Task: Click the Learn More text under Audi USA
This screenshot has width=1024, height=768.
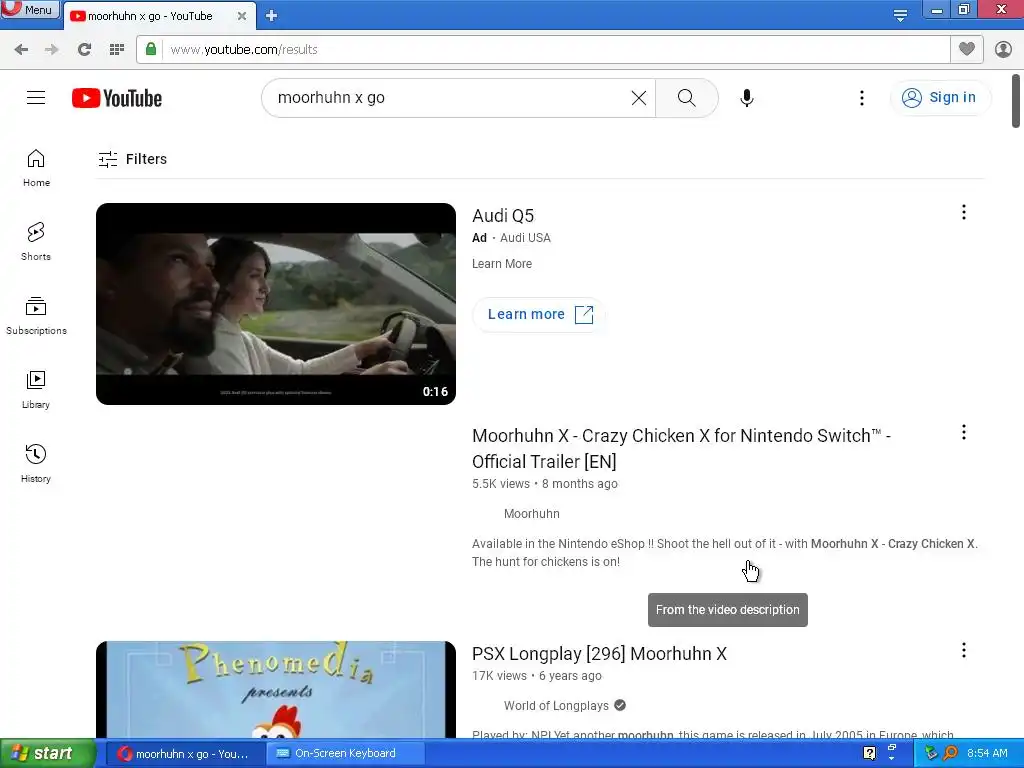Action: (x=502, y=264)
